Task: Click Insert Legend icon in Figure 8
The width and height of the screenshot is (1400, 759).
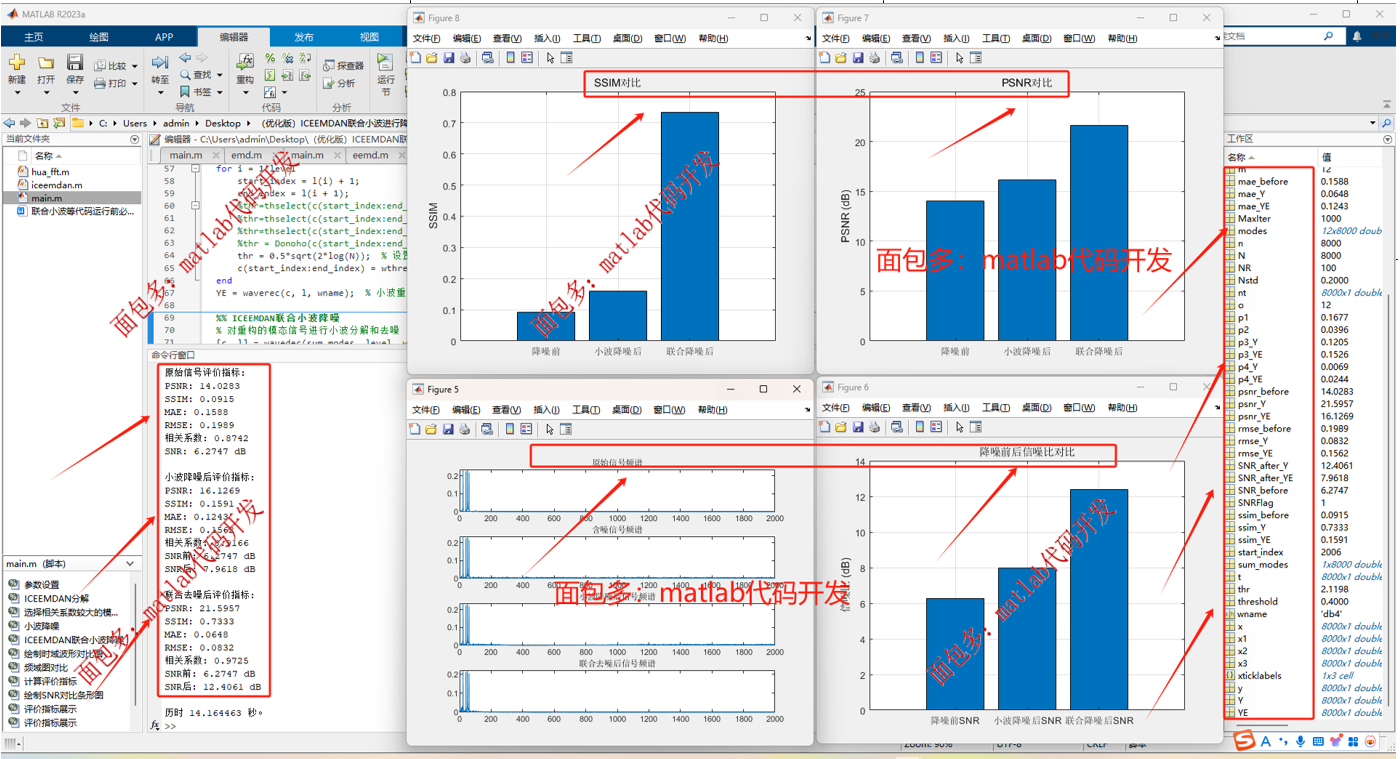Action: point(526,58)
